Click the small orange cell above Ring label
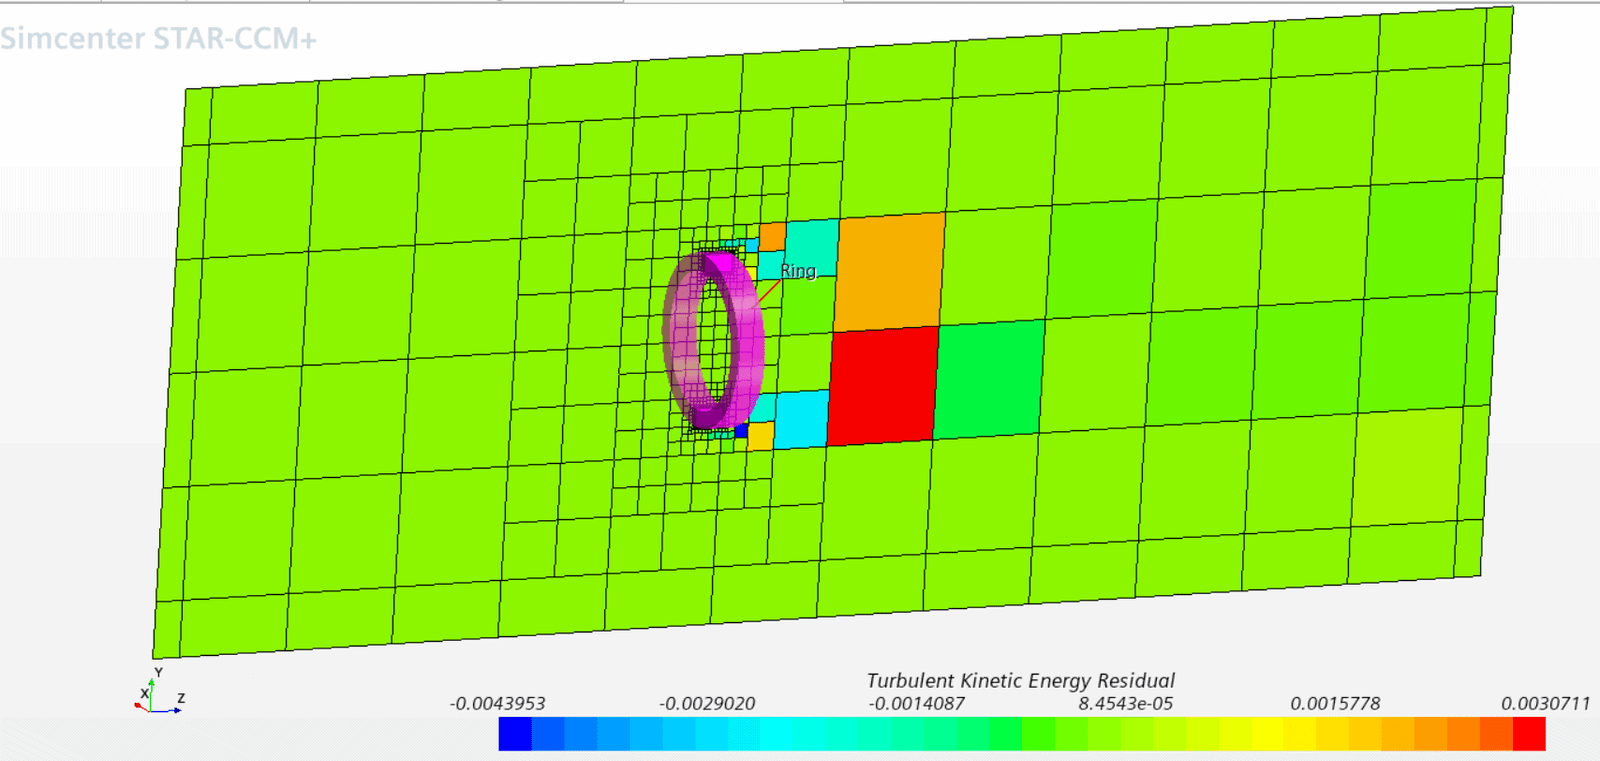The image size is (1600, 761). click(x=772, y=236)
